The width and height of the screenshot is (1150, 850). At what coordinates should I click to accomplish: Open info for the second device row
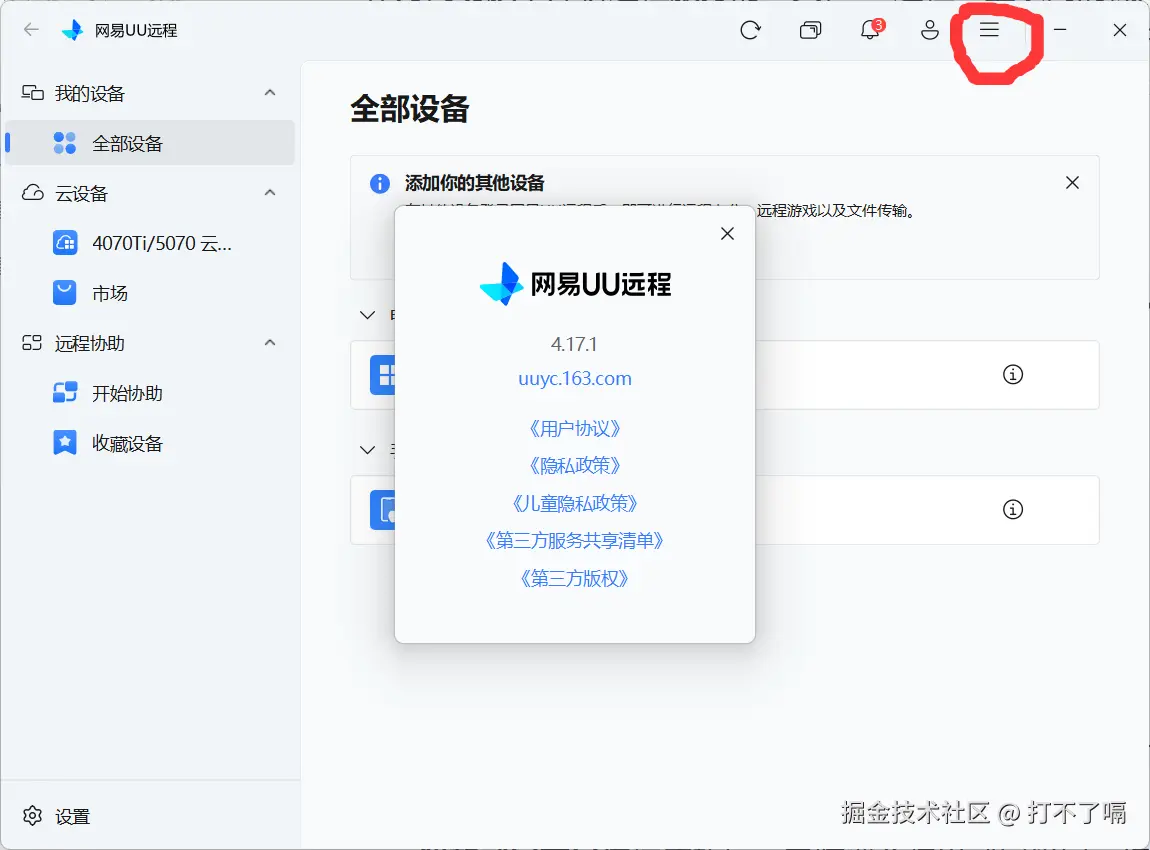click(x=1013, y=509)
